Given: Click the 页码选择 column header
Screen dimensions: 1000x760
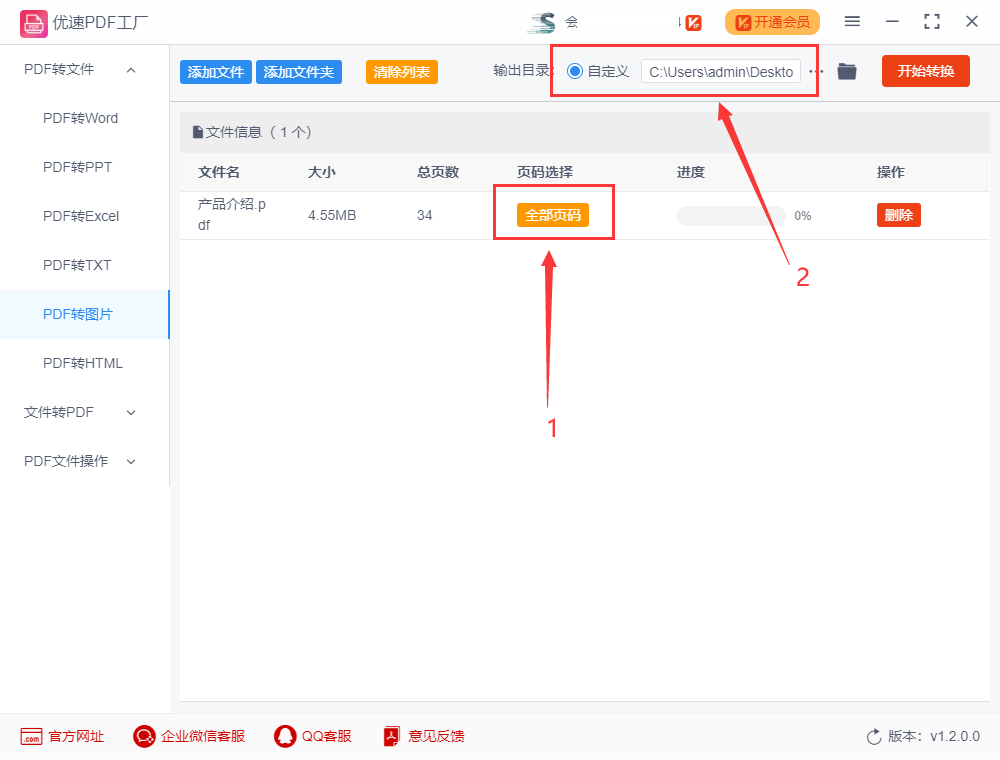Looking at the screenshot, I should click(545, 172).
